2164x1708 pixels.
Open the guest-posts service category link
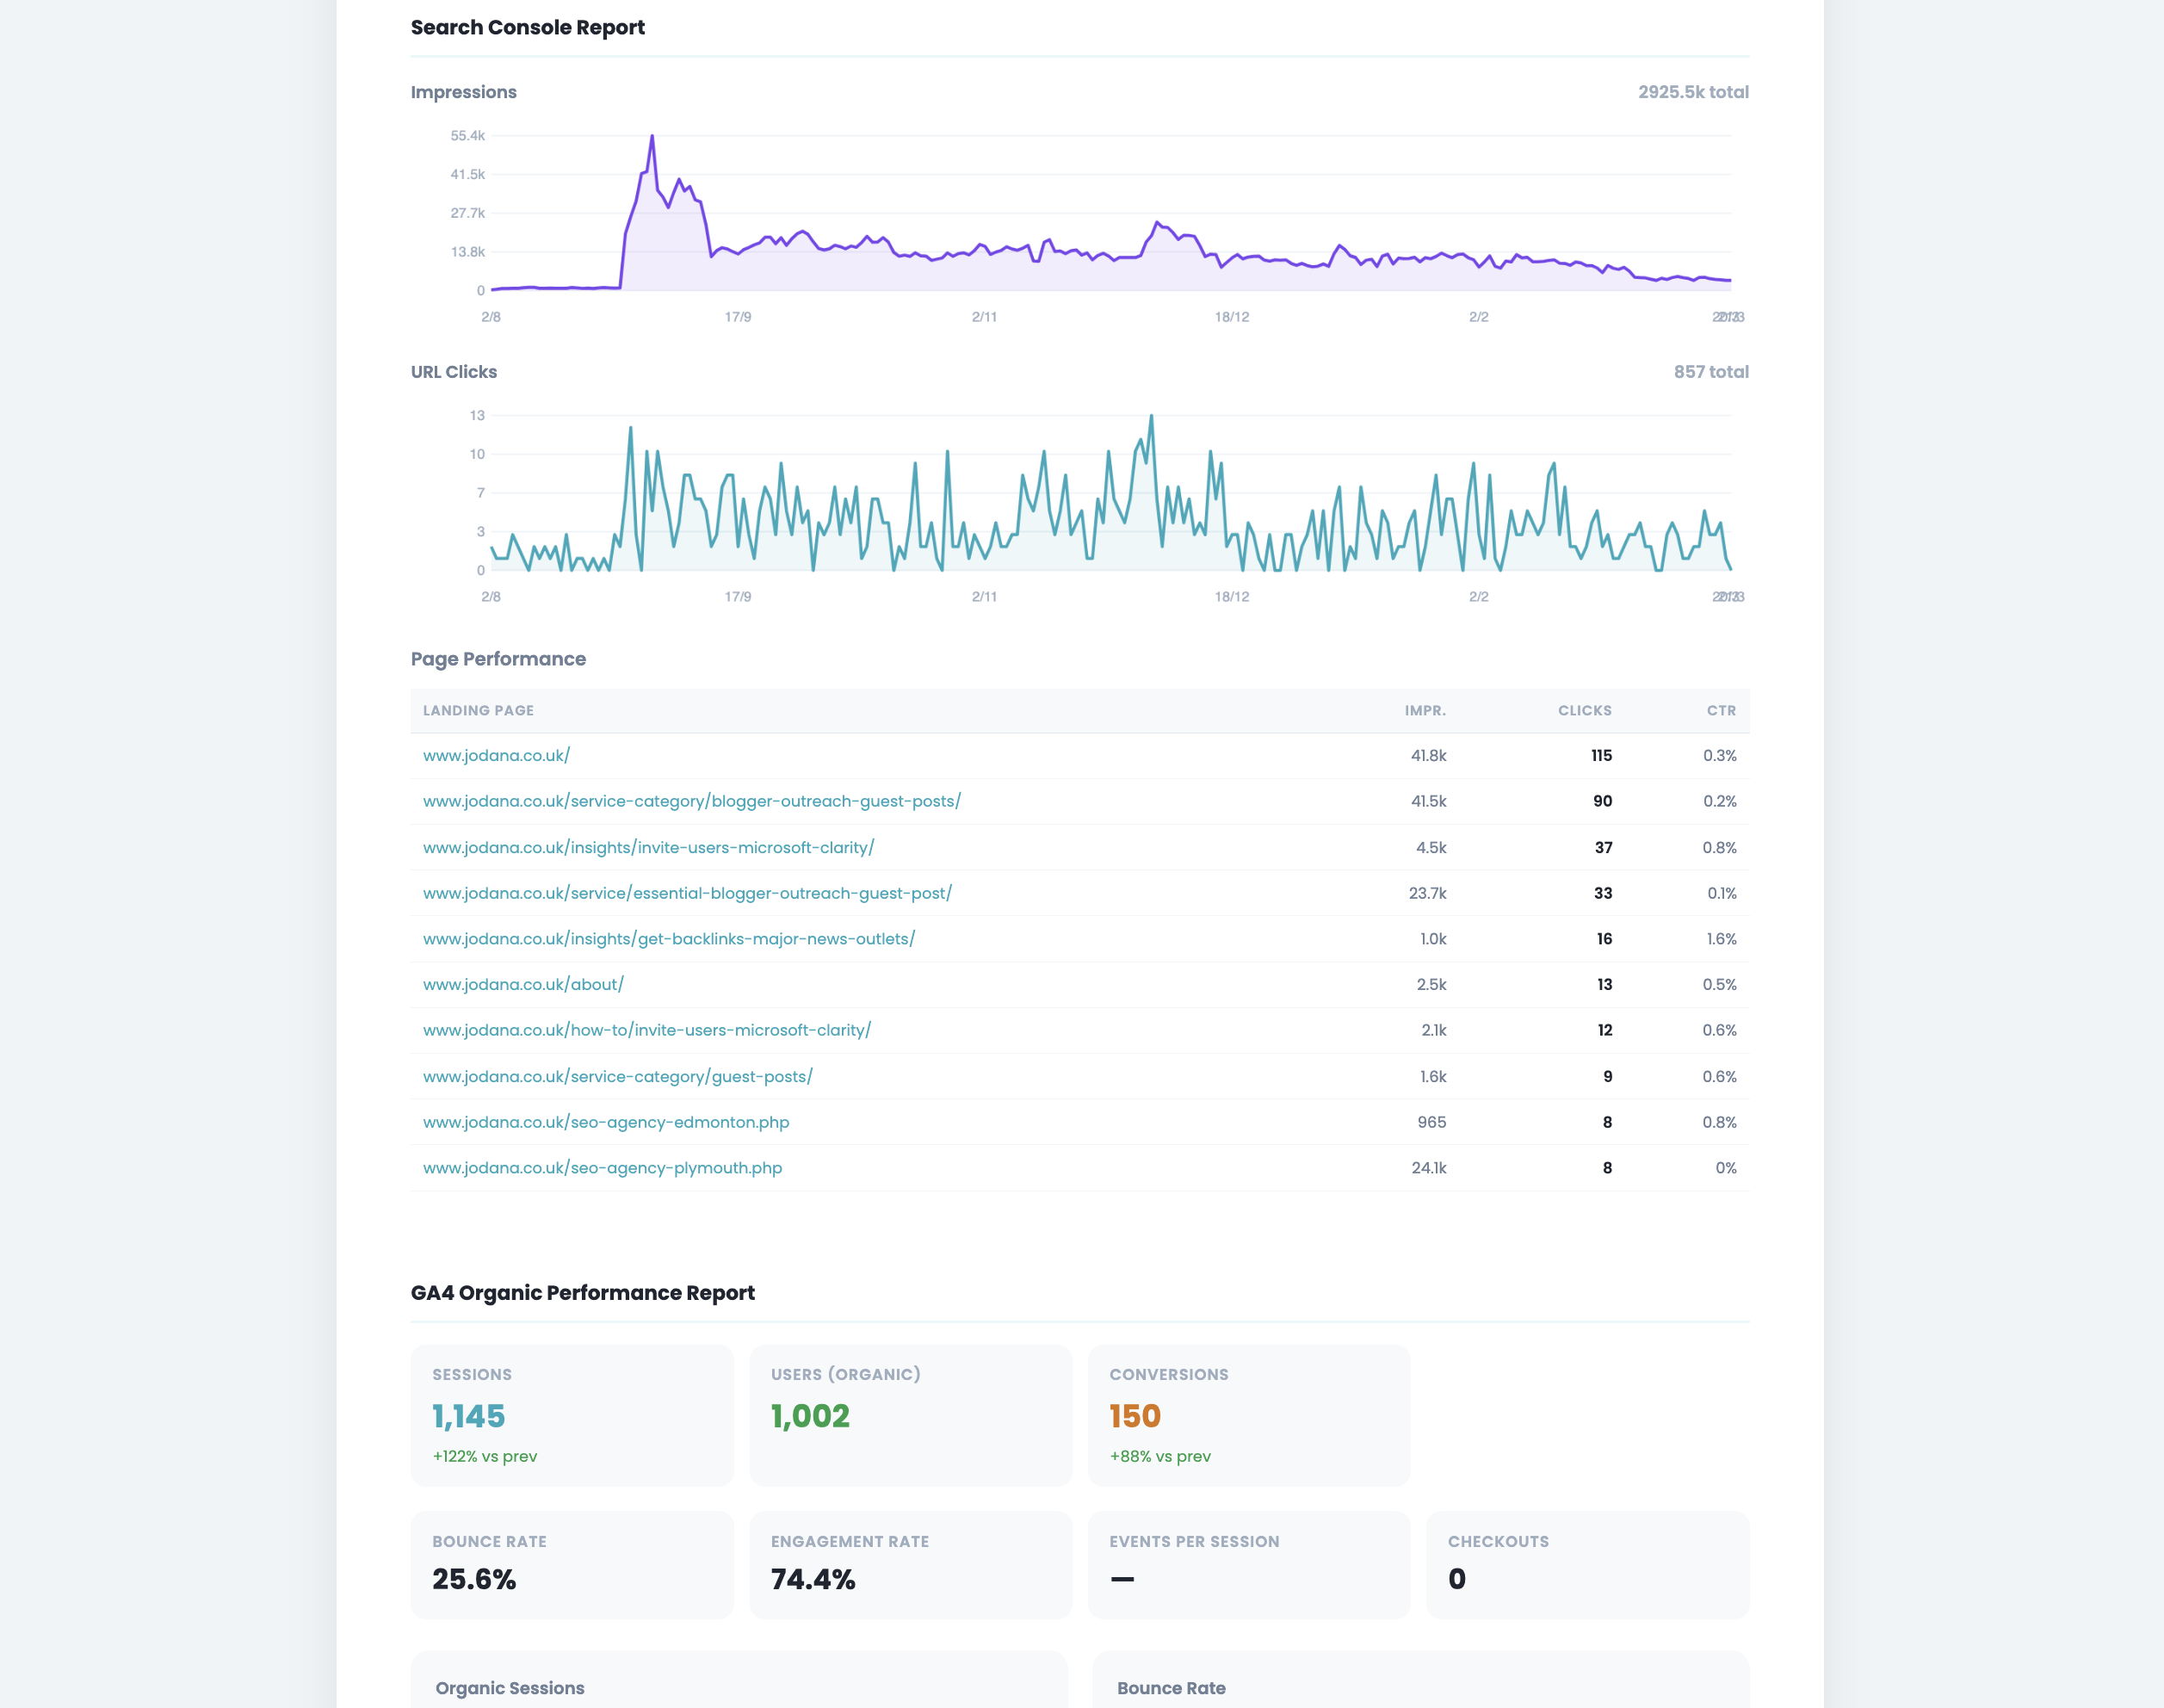coord(617,1076)
